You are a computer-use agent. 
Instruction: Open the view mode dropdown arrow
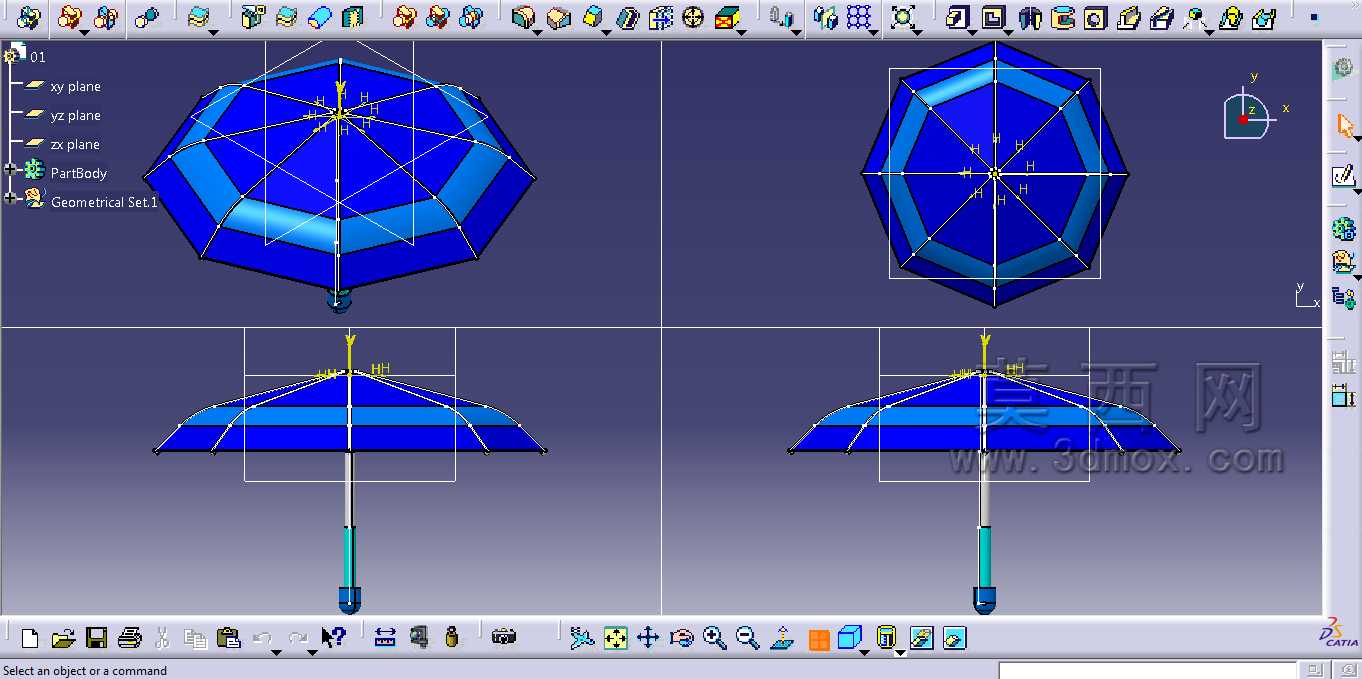click(x=900, y=652)
